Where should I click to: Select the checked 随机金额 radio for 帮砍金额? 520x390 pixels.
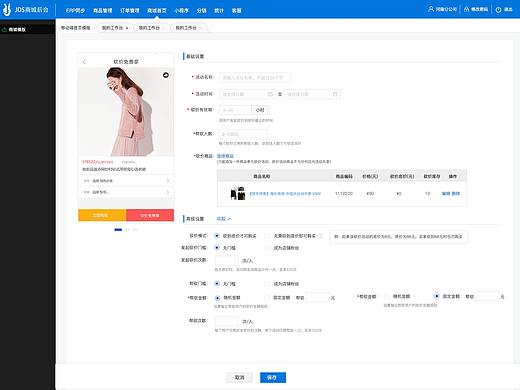click(x=217, y=298)
